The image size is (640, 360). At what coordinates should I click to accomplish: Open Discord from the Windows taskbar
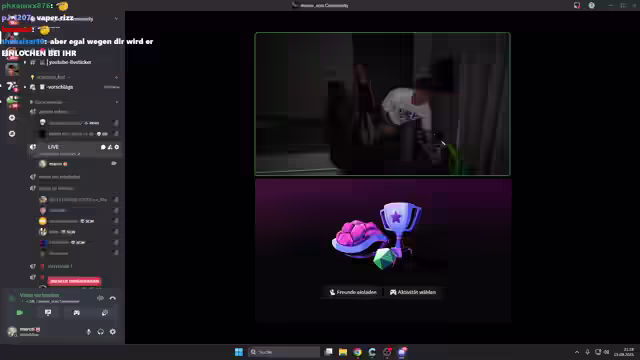point(402,352)
